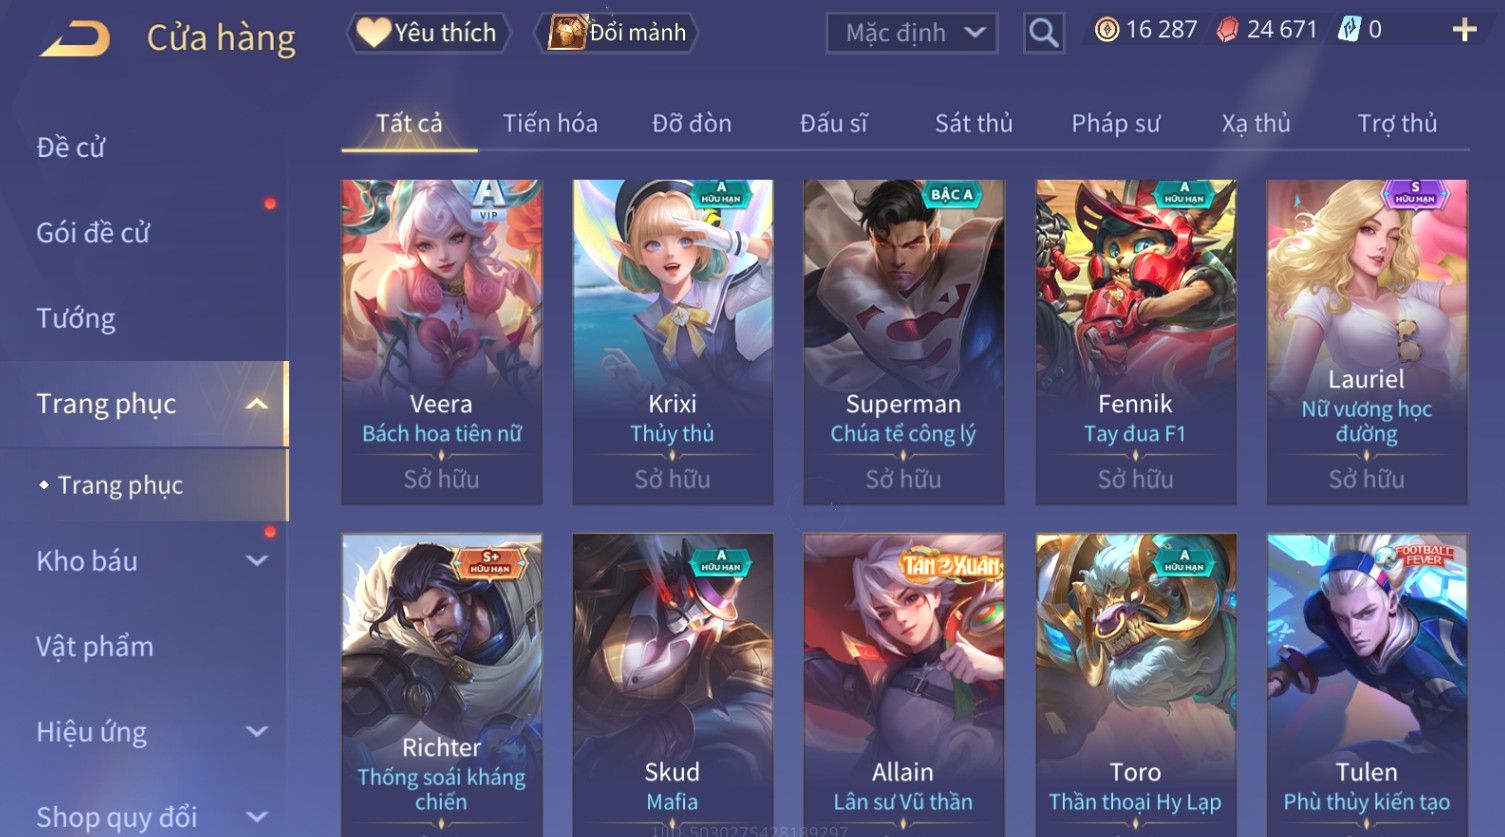Open the Mặc định sort dropdown

[x=912, y=33]
